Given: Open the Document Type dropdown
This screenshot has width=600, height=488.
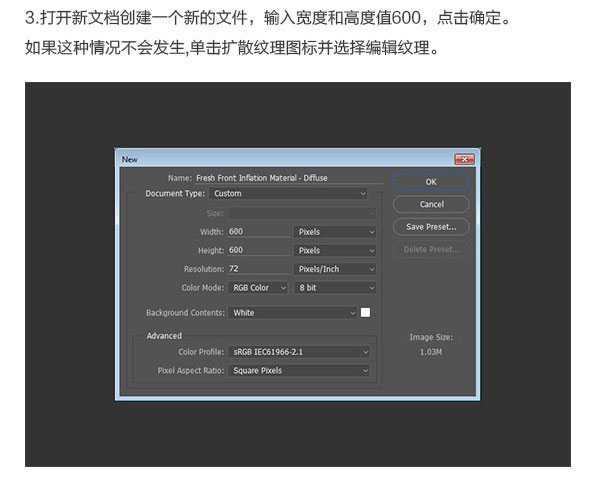Looking at the screenshot, I should coord(289,194).
